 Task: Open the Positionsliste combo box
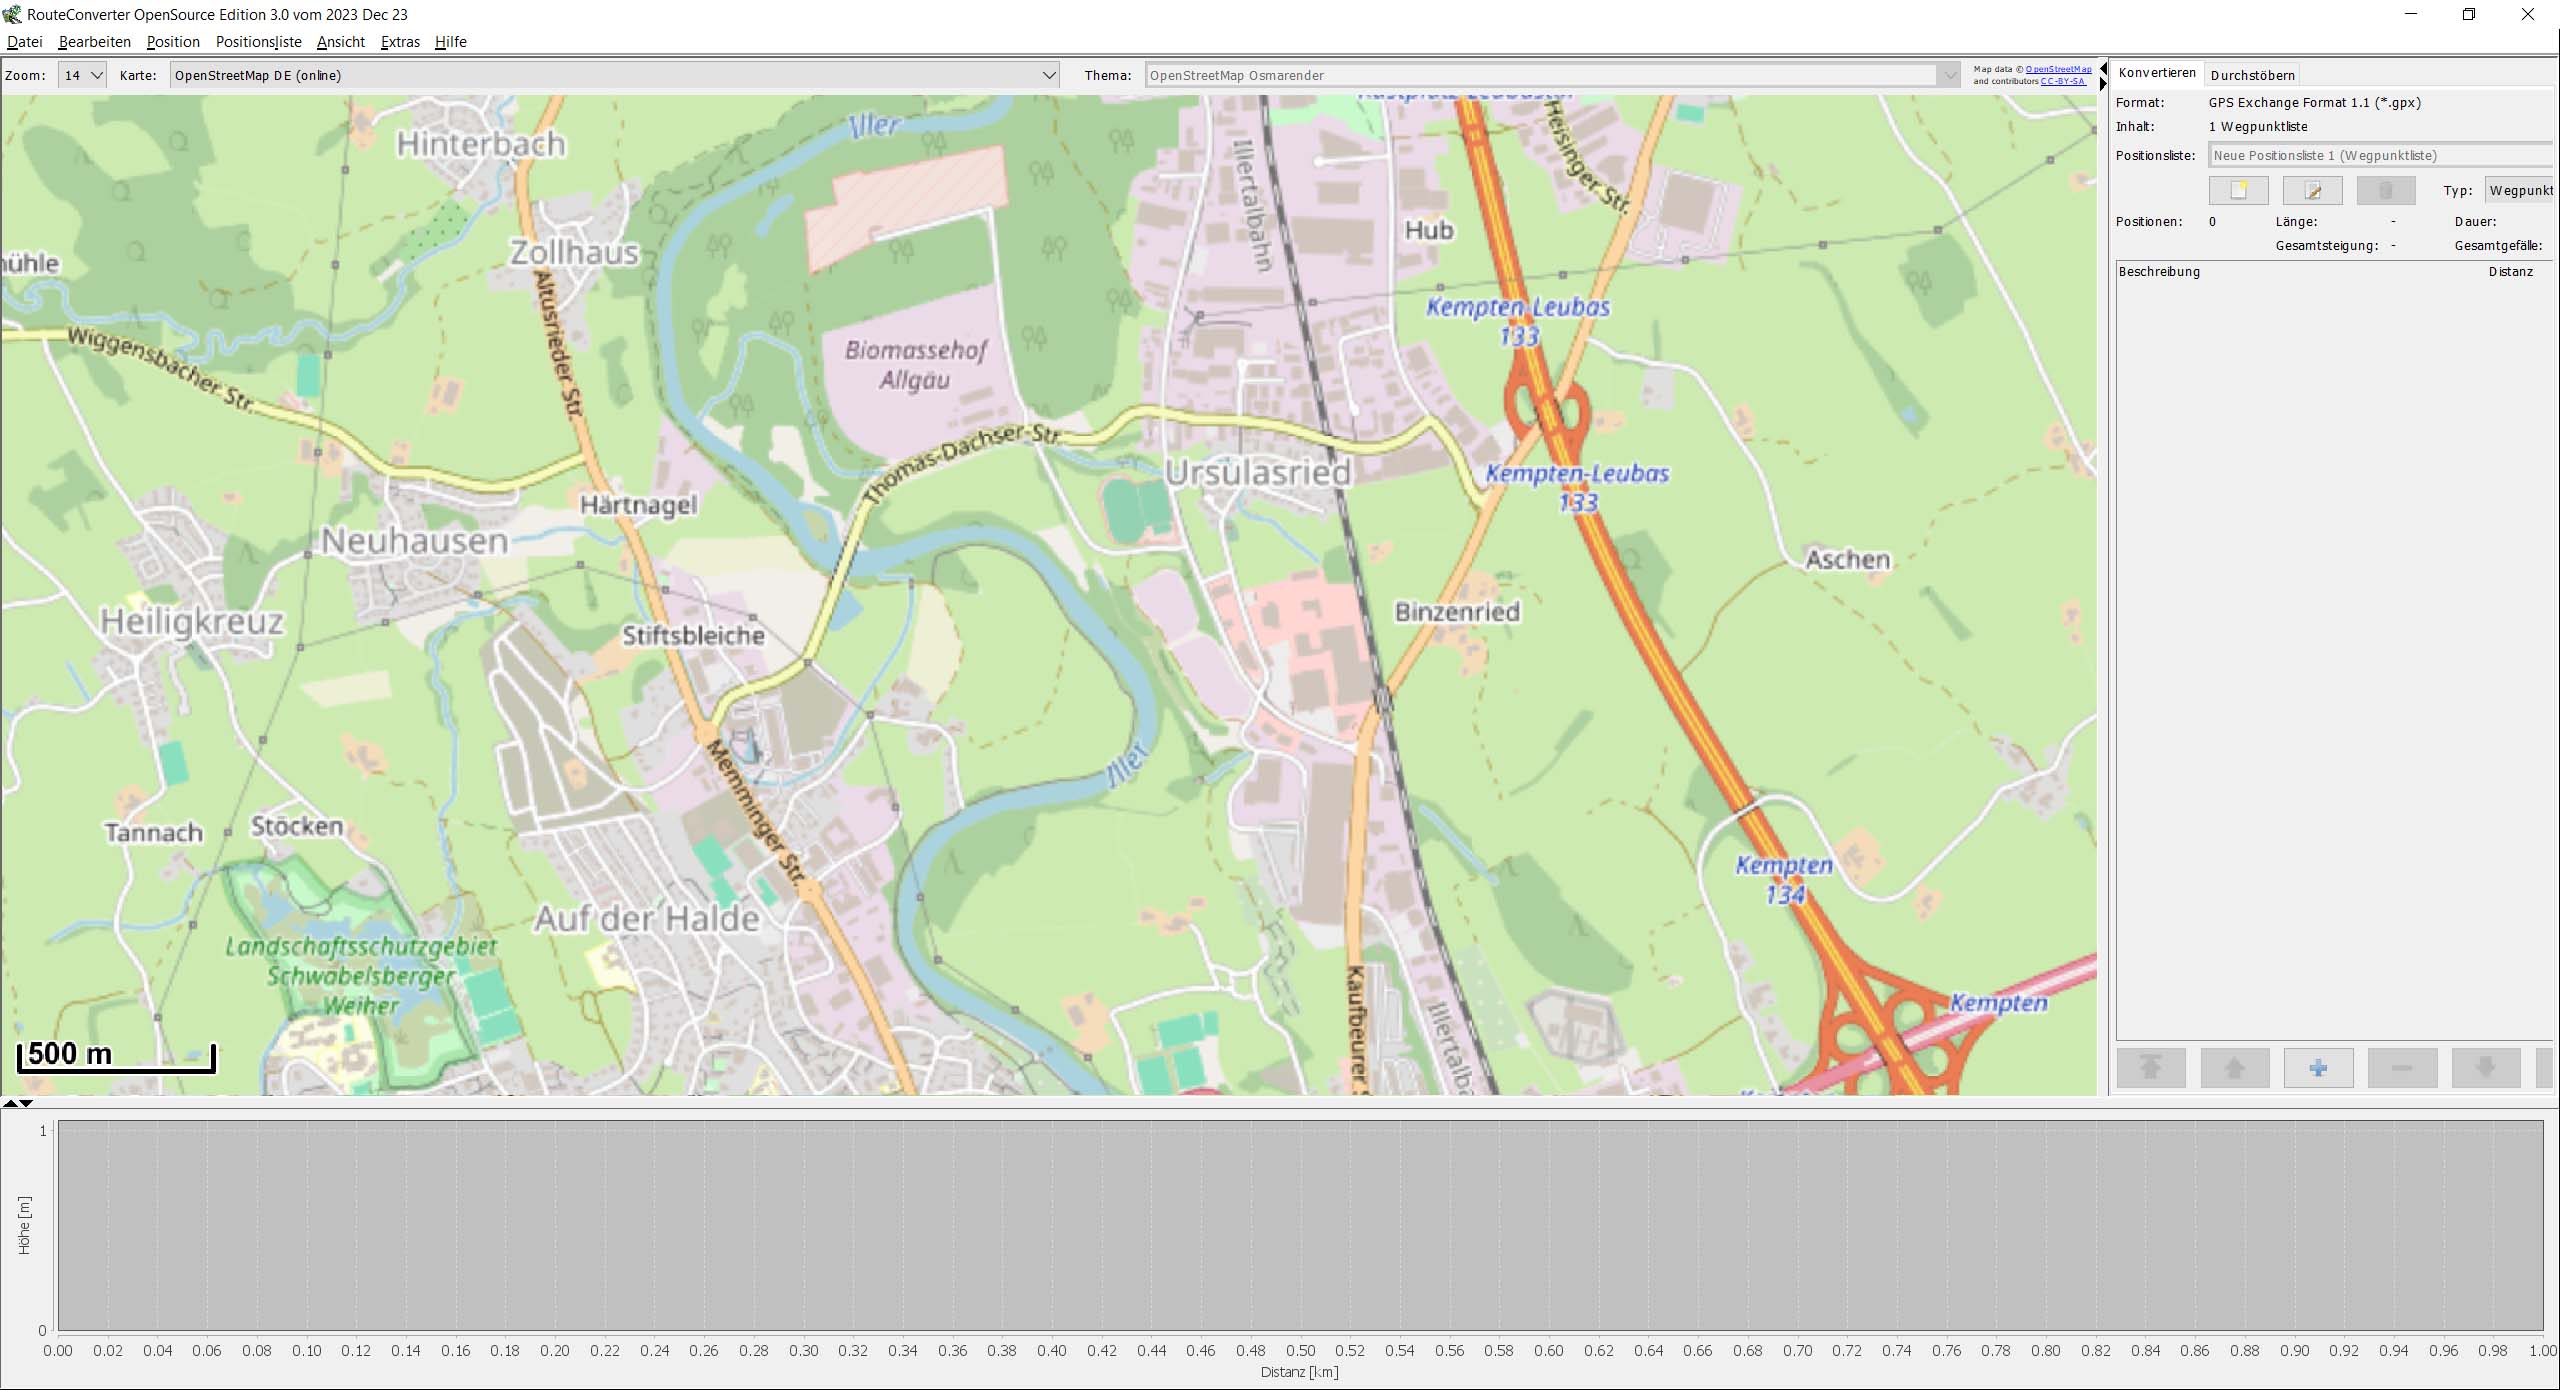2380,155
